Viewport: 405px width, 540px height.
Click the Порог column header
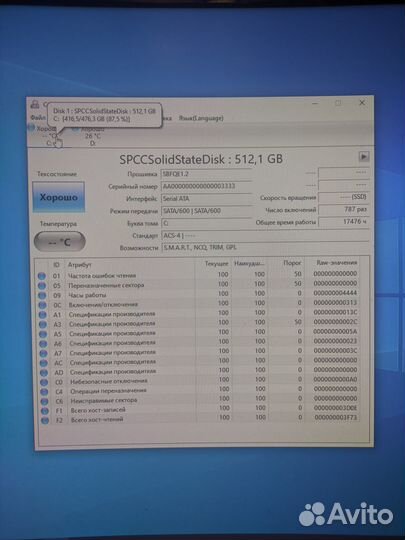coord(292,263)
